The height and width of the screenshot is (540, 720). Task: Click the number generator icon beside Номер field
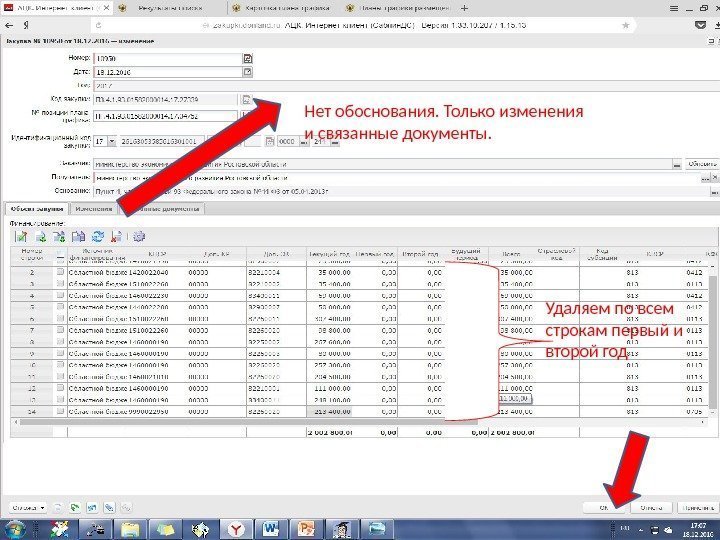[248, 59]
